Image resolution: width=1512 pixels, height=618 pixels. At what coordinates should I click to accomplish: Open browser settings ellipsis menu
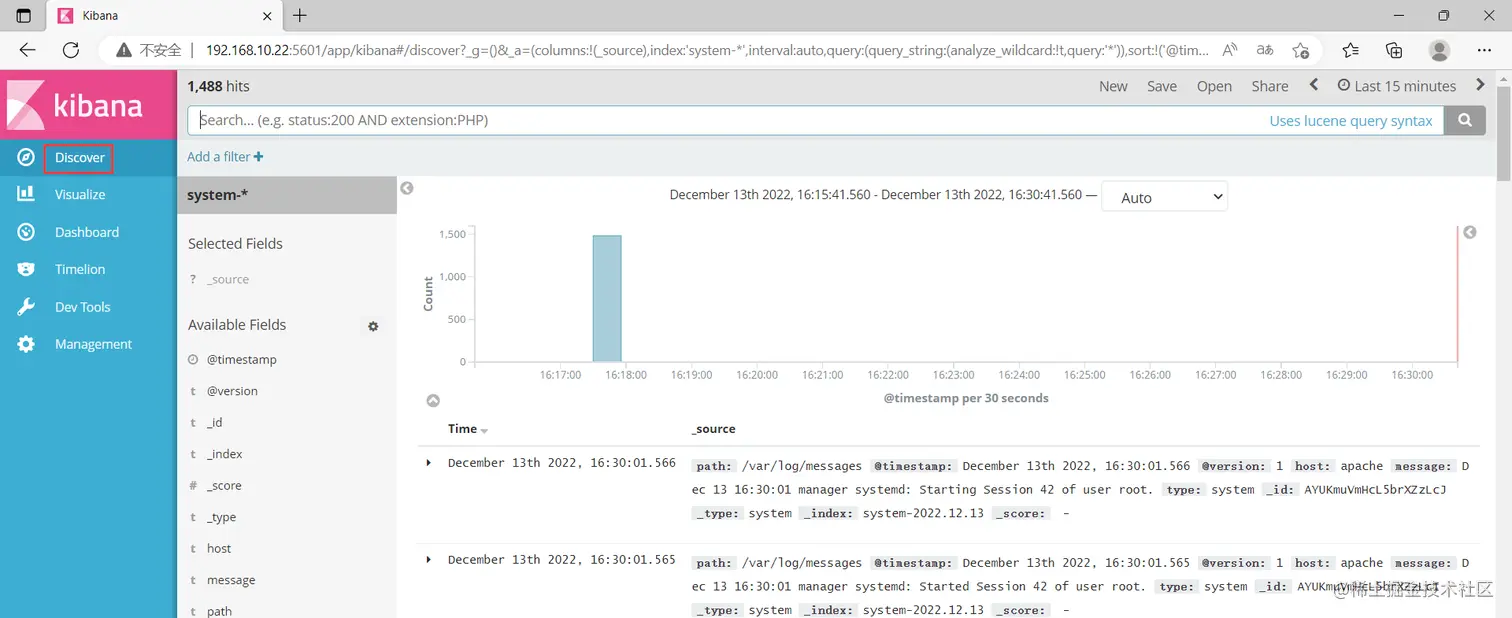point(1484,50)
